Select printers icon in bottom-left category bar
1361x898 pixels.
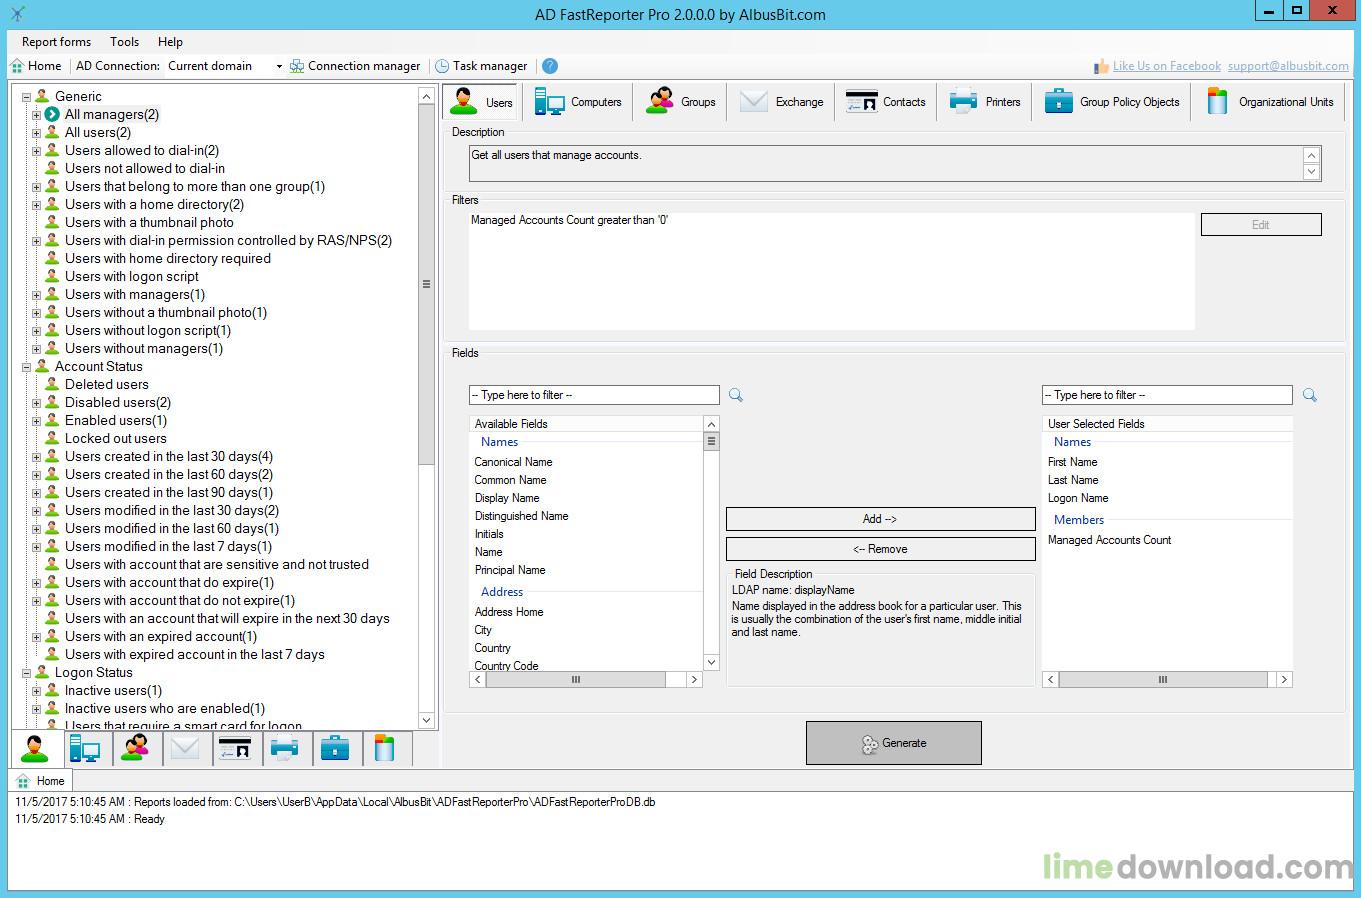tap(285, 748)
